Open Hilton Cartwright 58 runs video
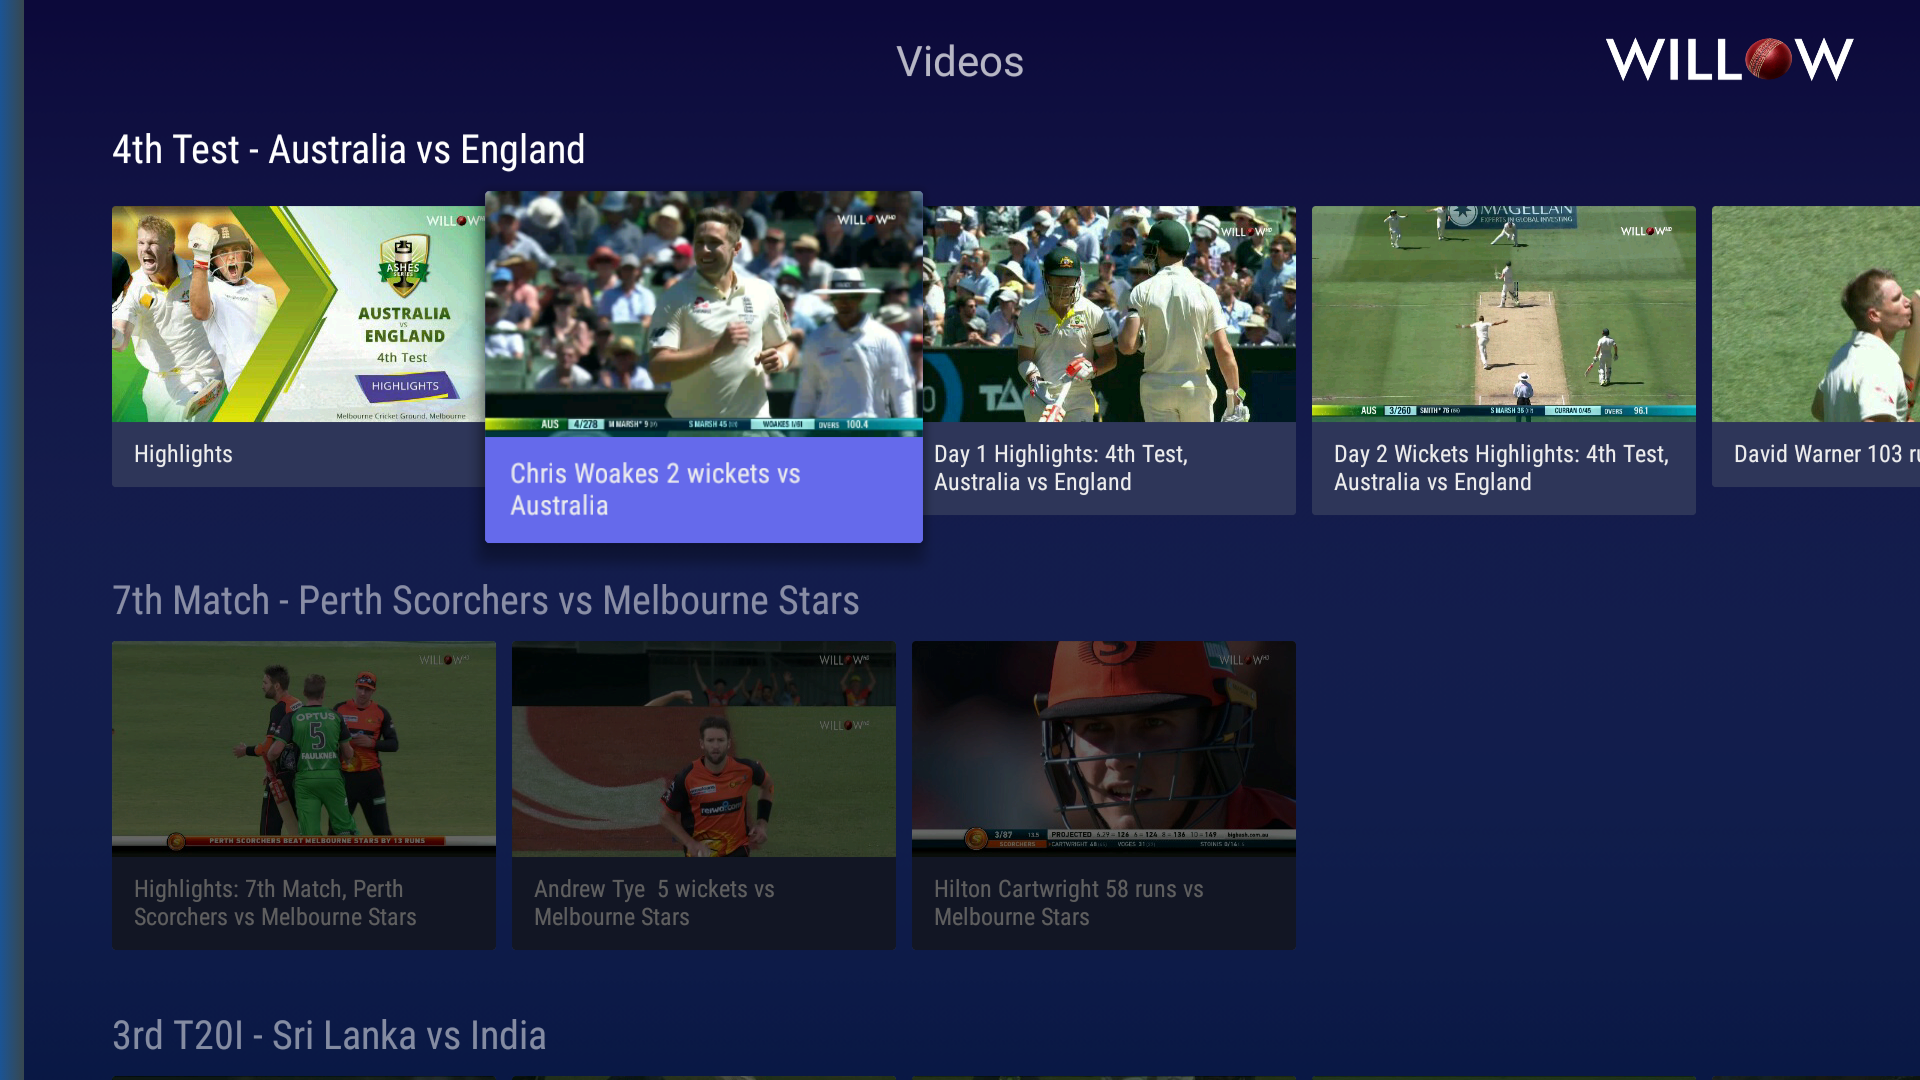This screenshot has height=1080, width=1920. pos(1104,795)
